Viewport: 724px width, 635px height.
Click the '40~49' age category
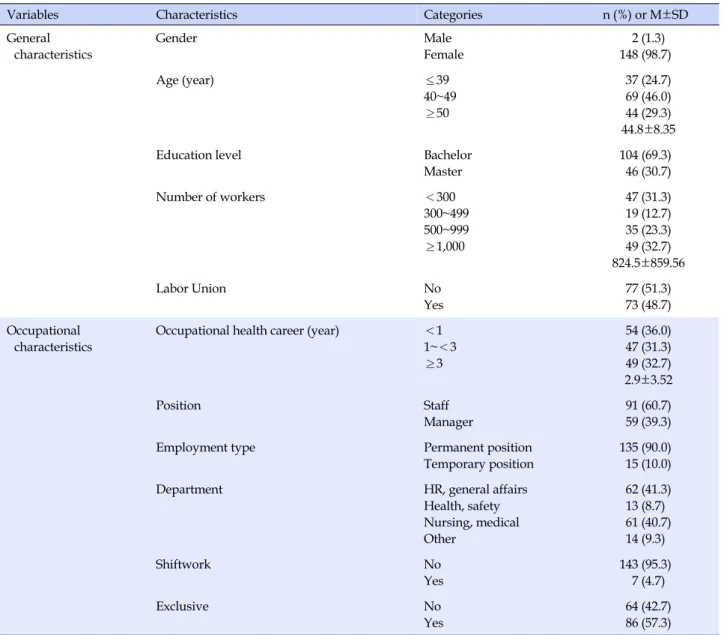(x=440, y=97)
